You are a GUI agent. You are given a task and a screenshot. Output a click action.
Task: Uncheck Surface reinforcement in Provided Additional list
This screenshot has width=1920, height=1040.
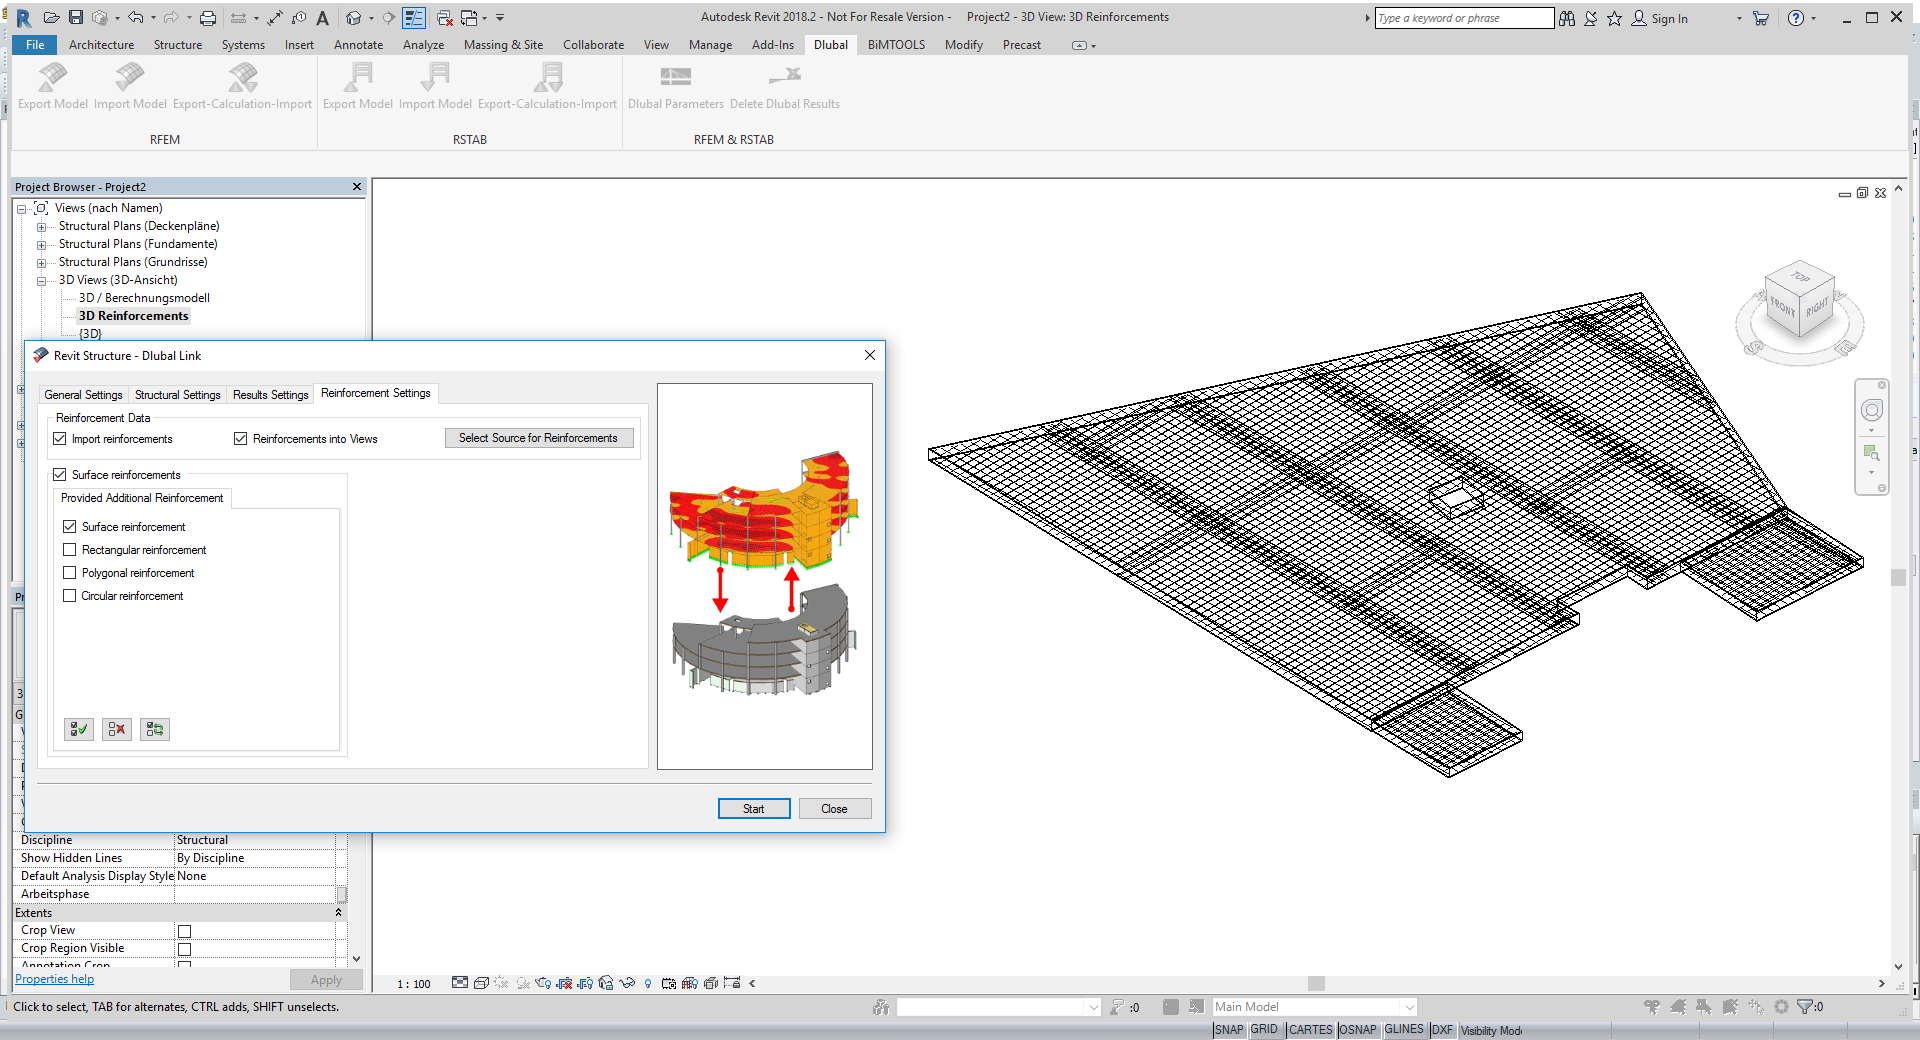[x=70, y=527]
